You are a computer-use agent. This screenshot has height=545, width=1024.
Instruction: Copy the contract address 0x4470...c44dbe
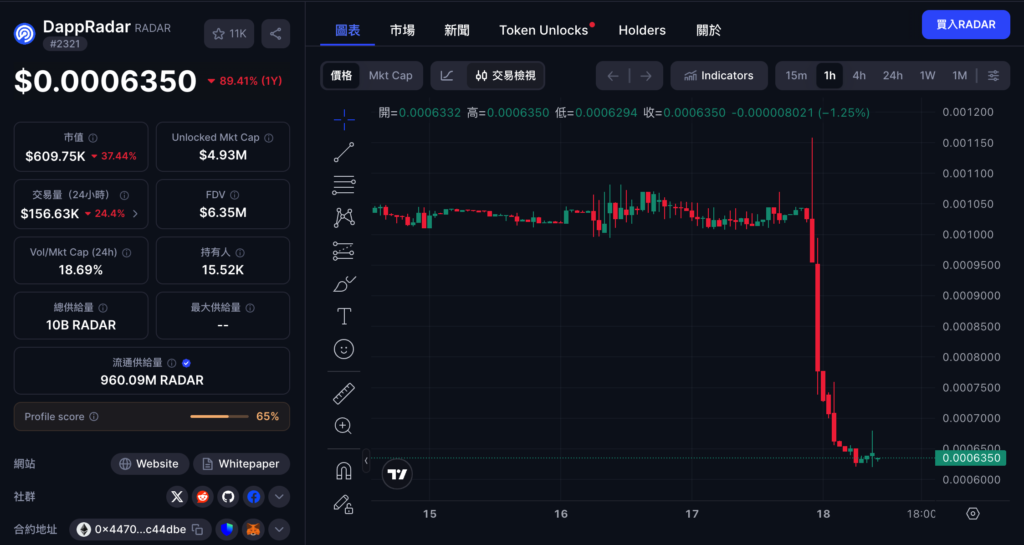[x=198, y=529]
